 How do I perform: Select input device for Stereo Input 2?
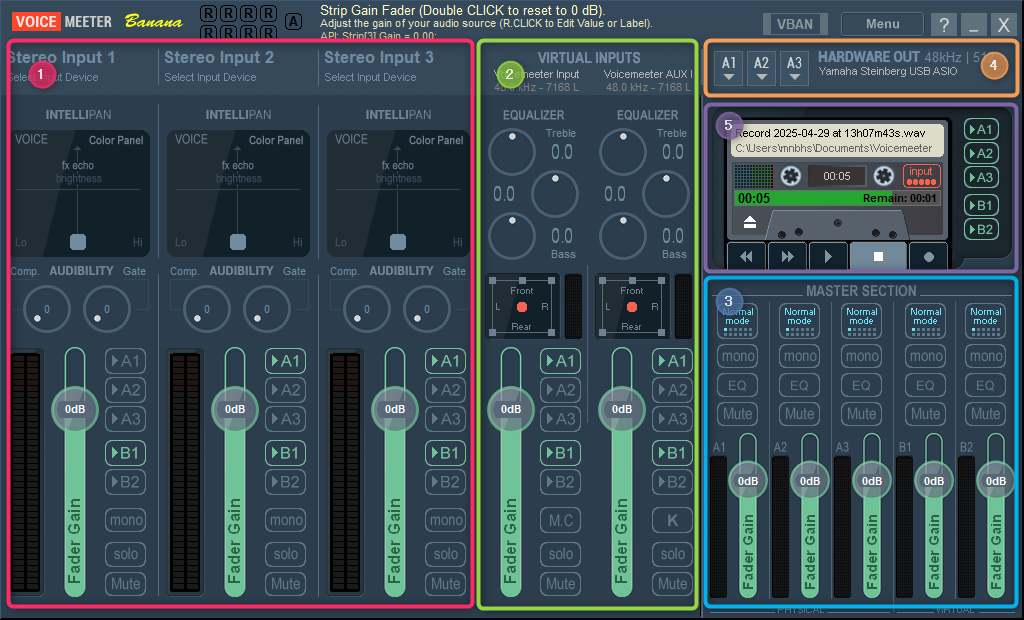pos(210,77)
